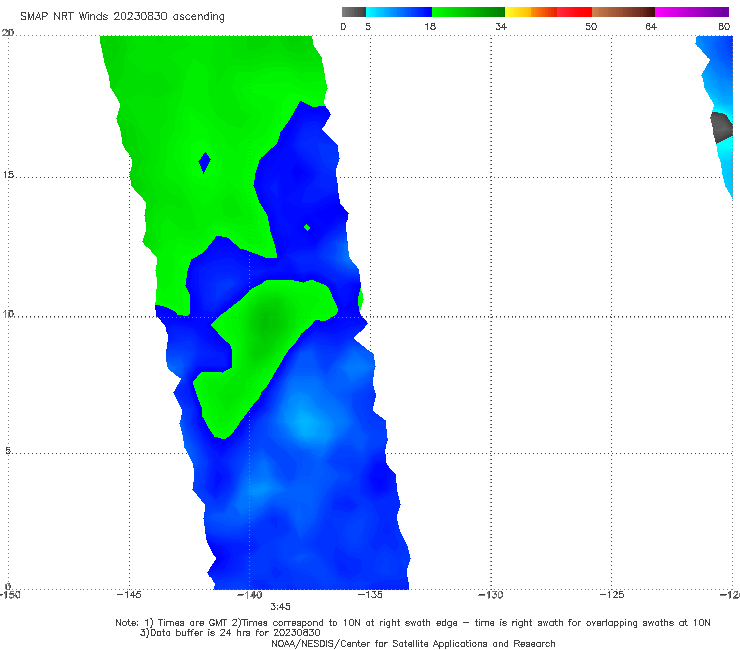This screenshot has width=740, height=650.
Task: Click the brown segment of the color bar
Action: tap(623, 12)
